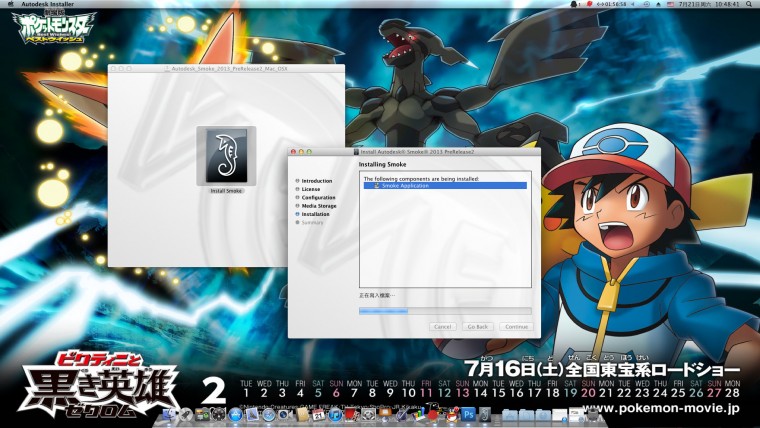The width and height of the screenshot is (760, 428).
Task: Click the components list box
Action: (x=445, y=229)
